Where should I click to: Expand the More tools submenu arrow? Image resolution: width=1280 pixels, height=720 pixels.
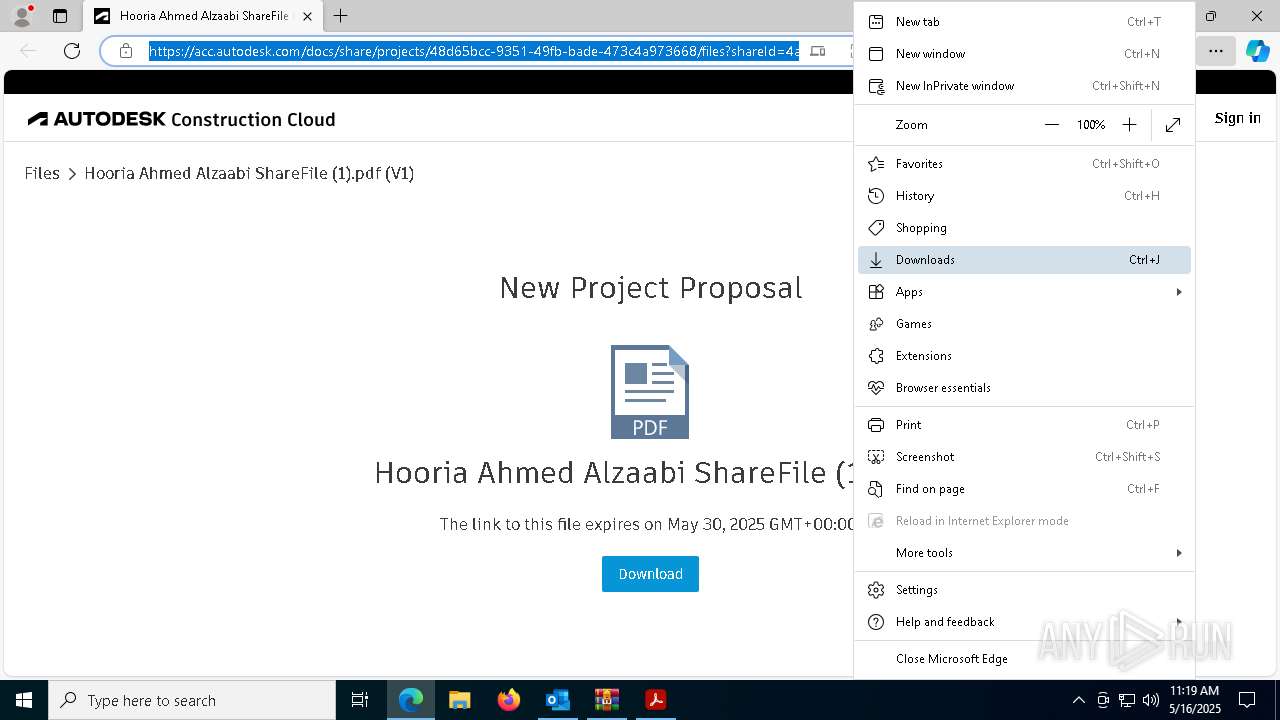click(x=1179, y=553)
